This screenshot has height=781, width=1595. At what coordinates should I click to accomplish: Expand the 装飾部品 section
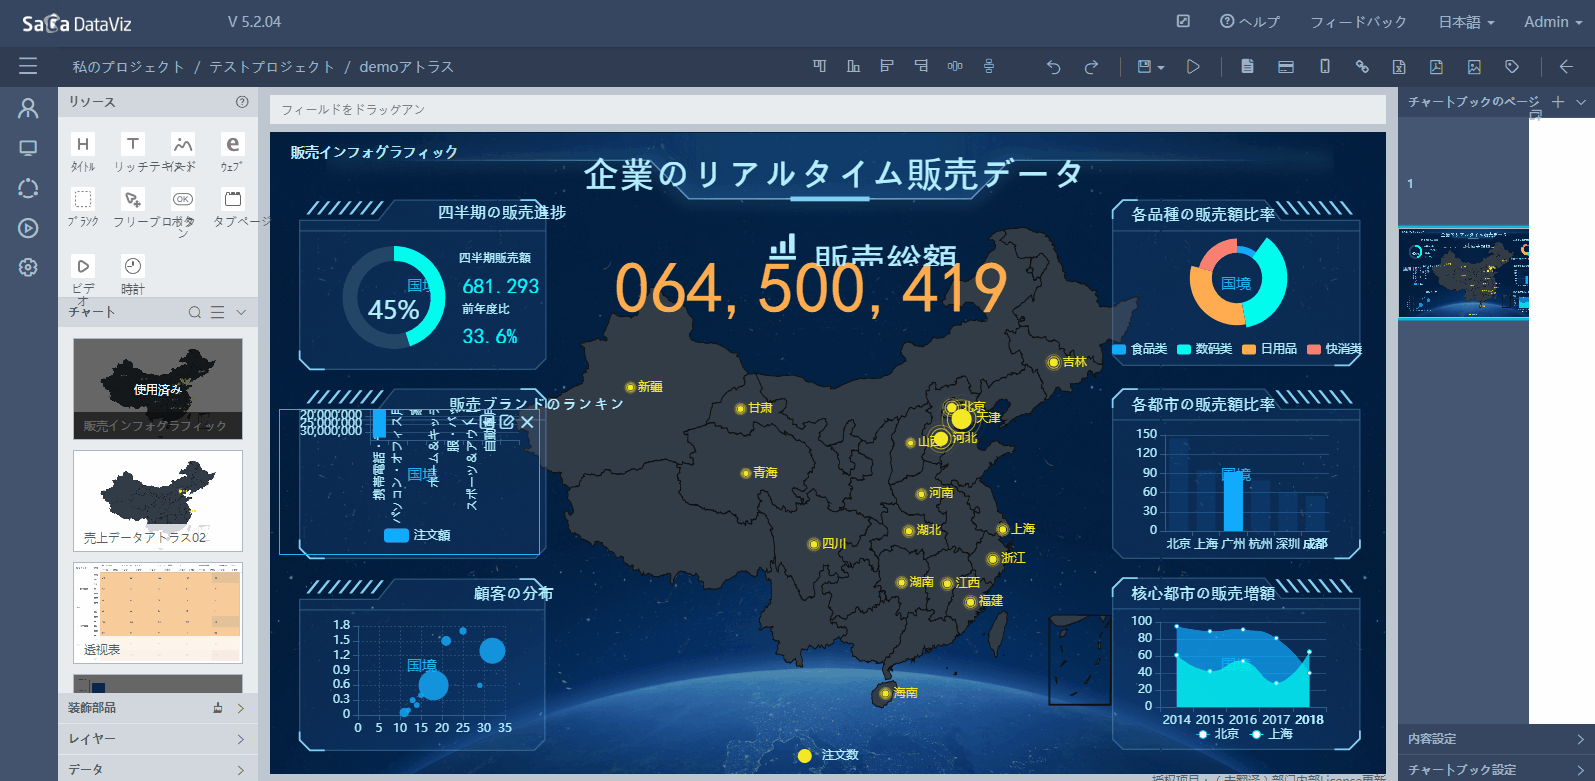coord(158,707)
